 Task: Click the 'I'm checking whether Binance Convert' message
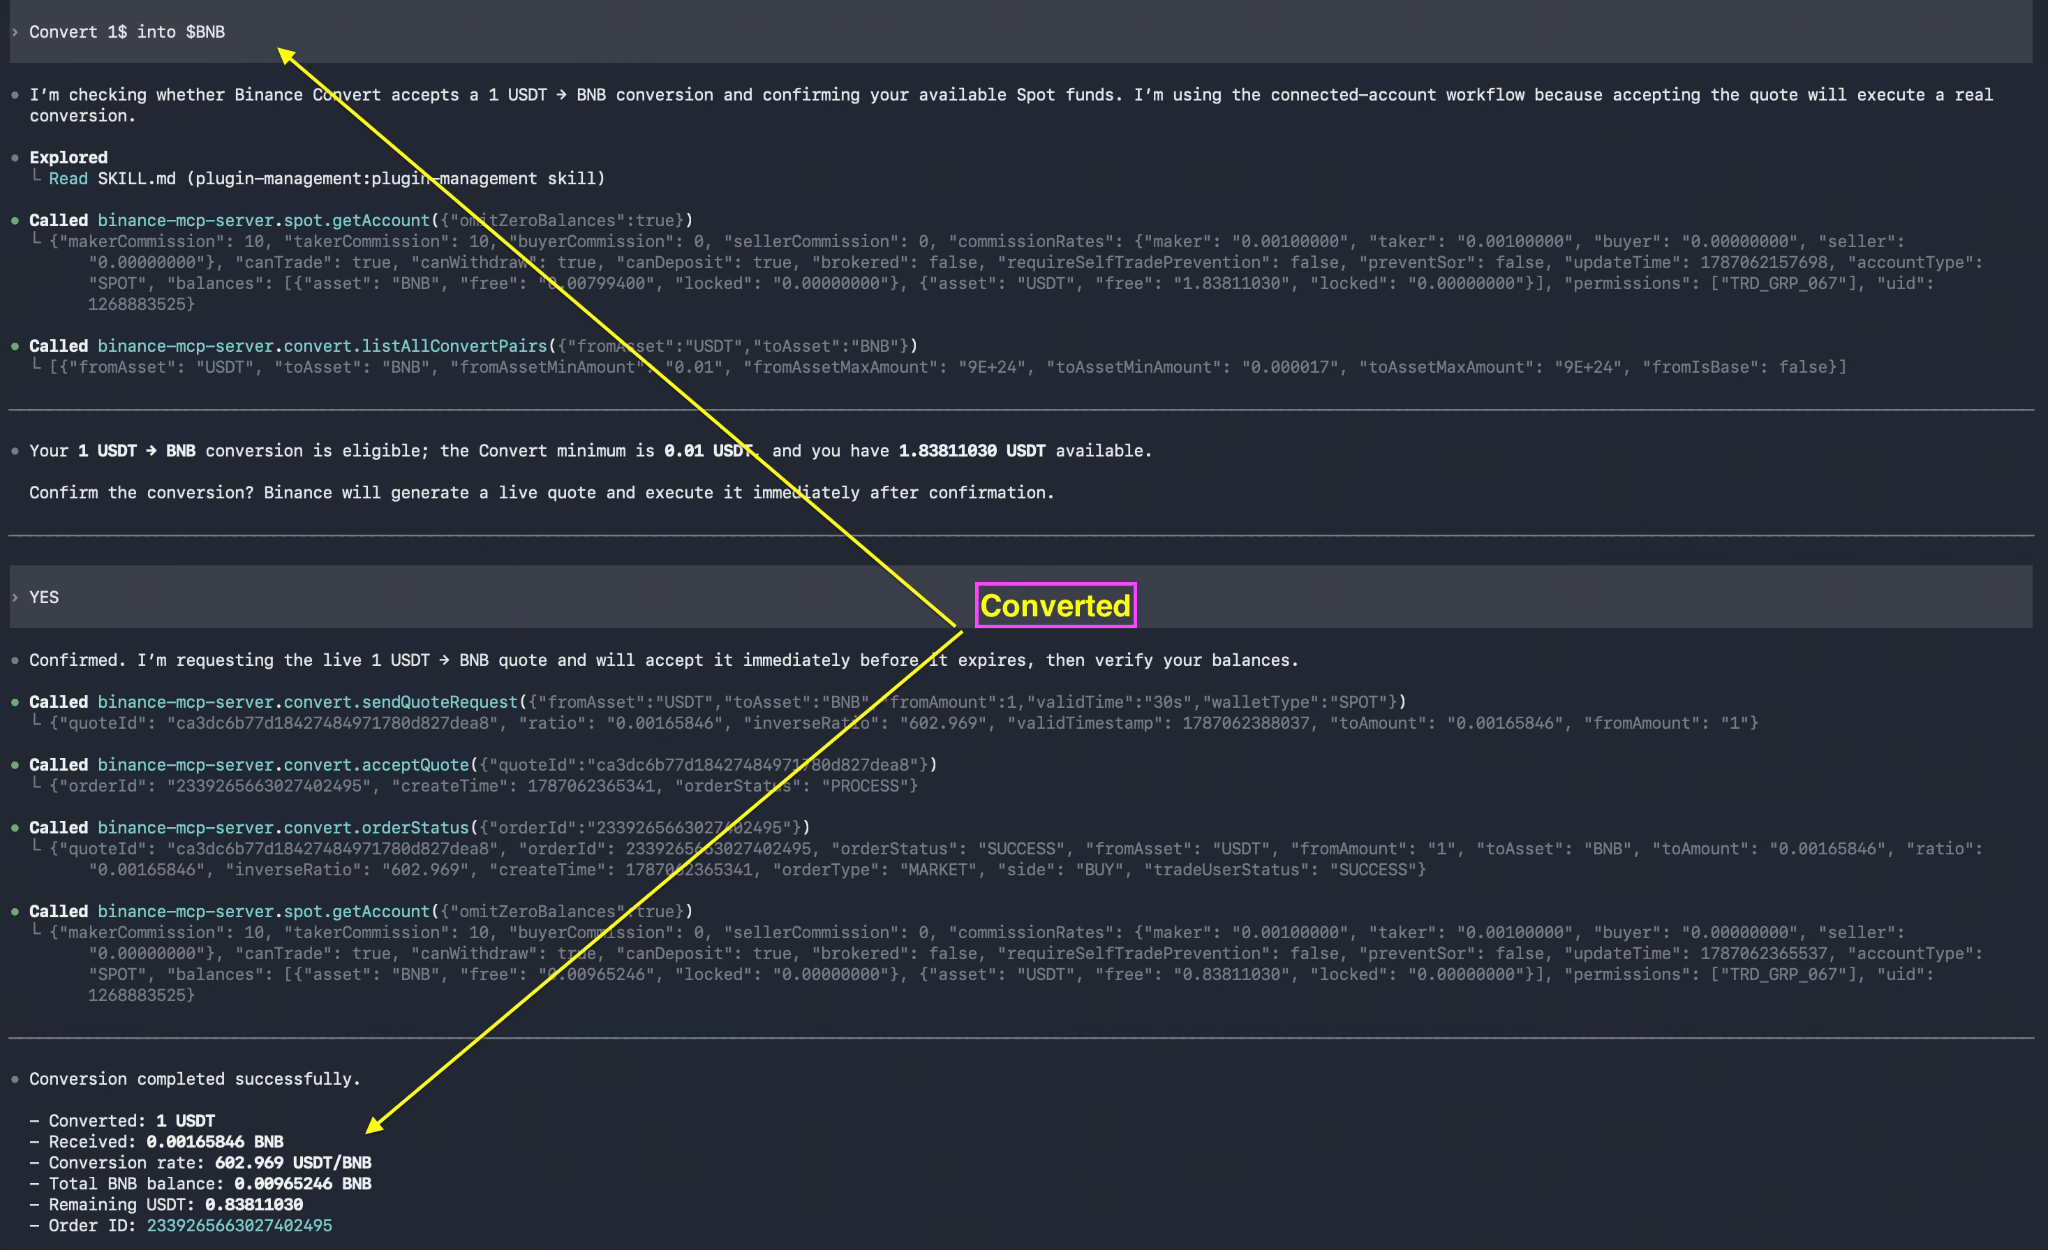[x=1011, y=105]
